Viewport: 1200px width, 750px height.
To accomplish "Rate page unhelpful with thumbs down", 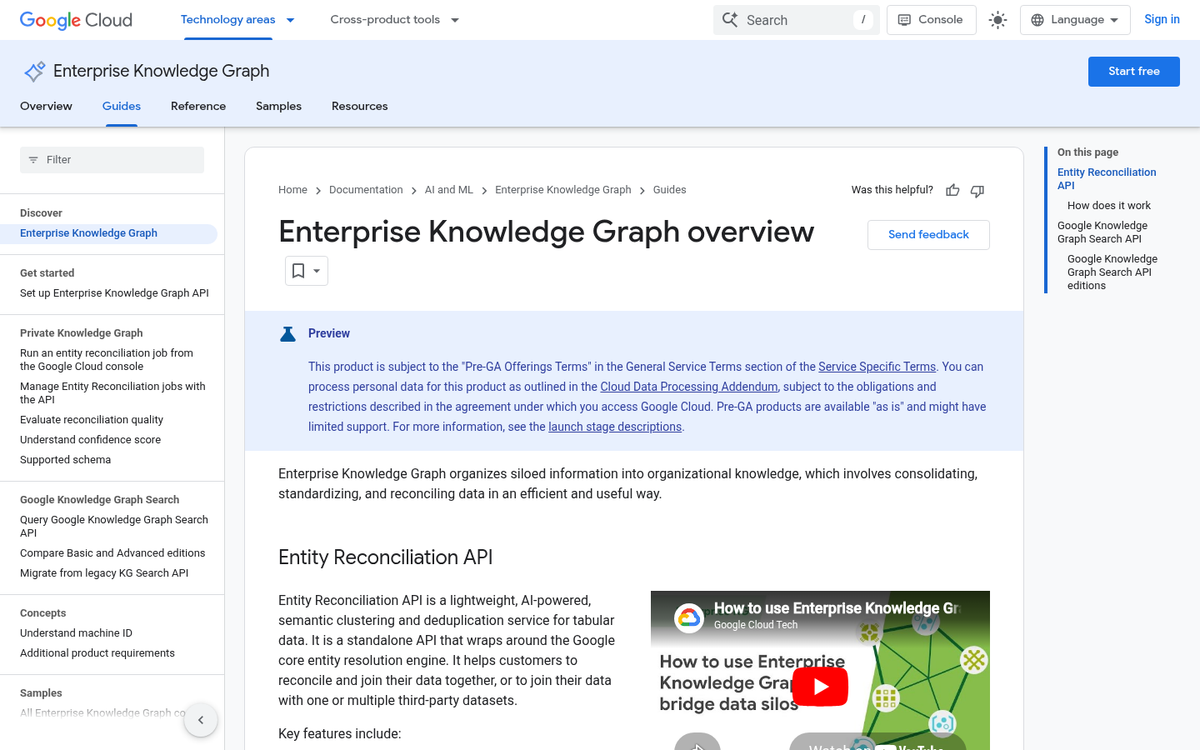I will [x=977, y=190].
